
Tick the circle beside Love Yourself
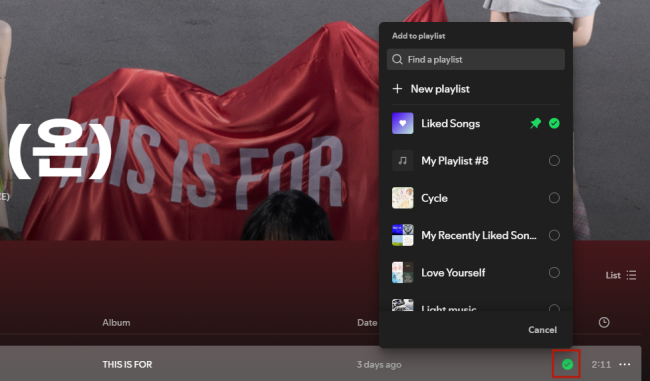554,272
